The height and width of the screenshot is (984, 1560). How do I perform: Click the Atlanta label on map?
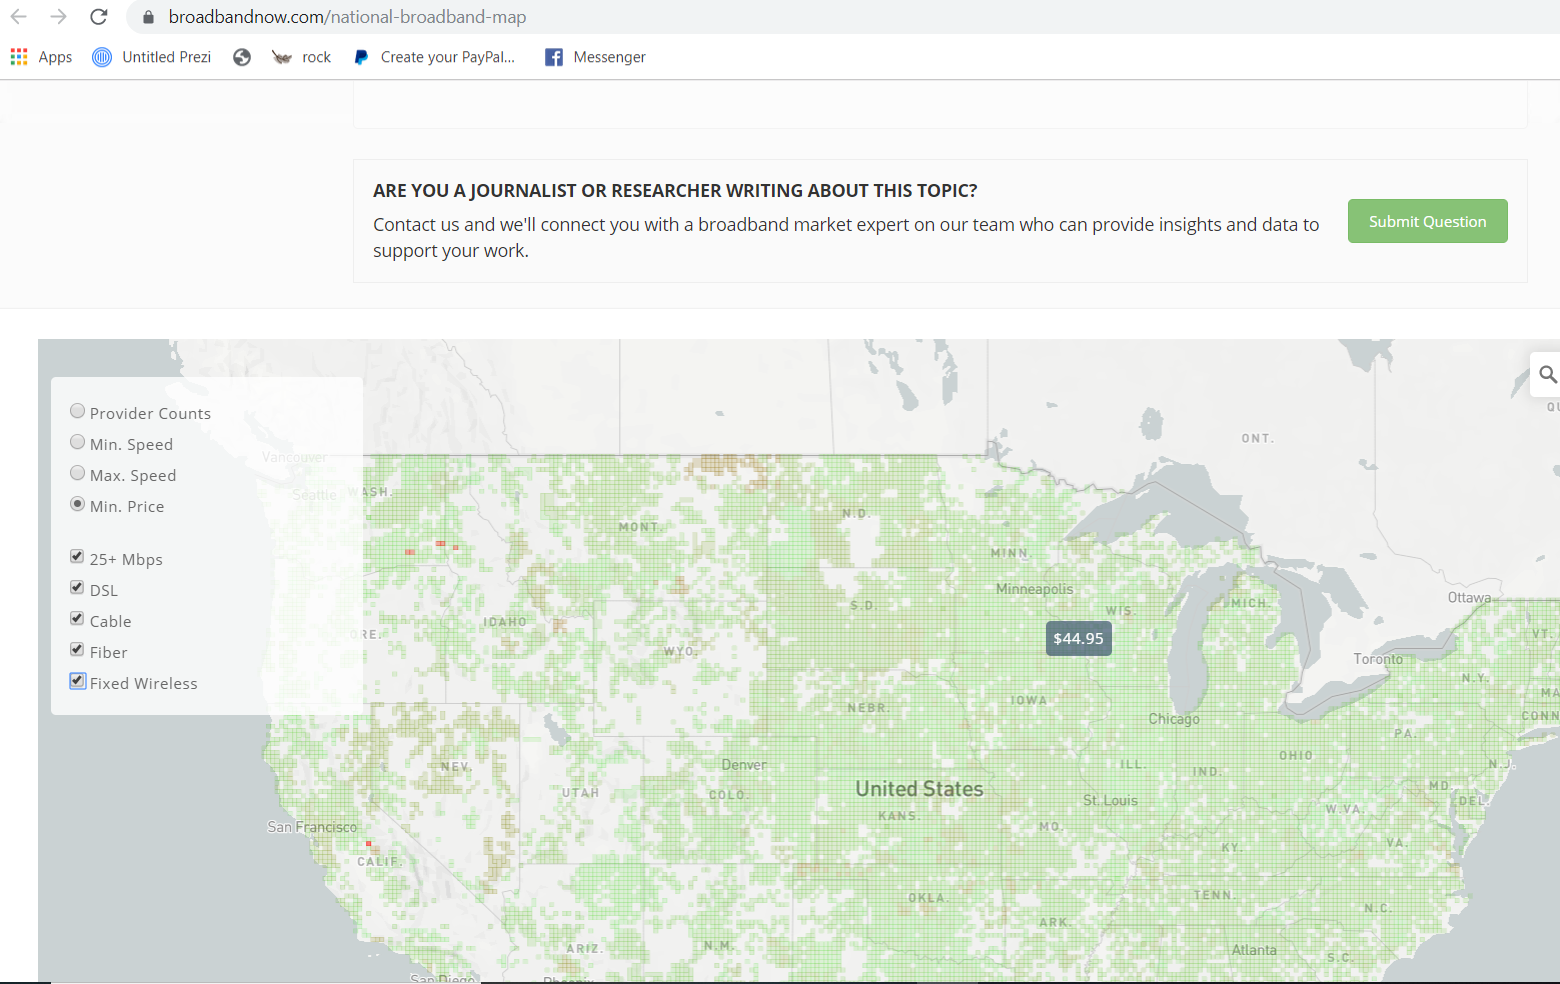tap(1254, 950)
